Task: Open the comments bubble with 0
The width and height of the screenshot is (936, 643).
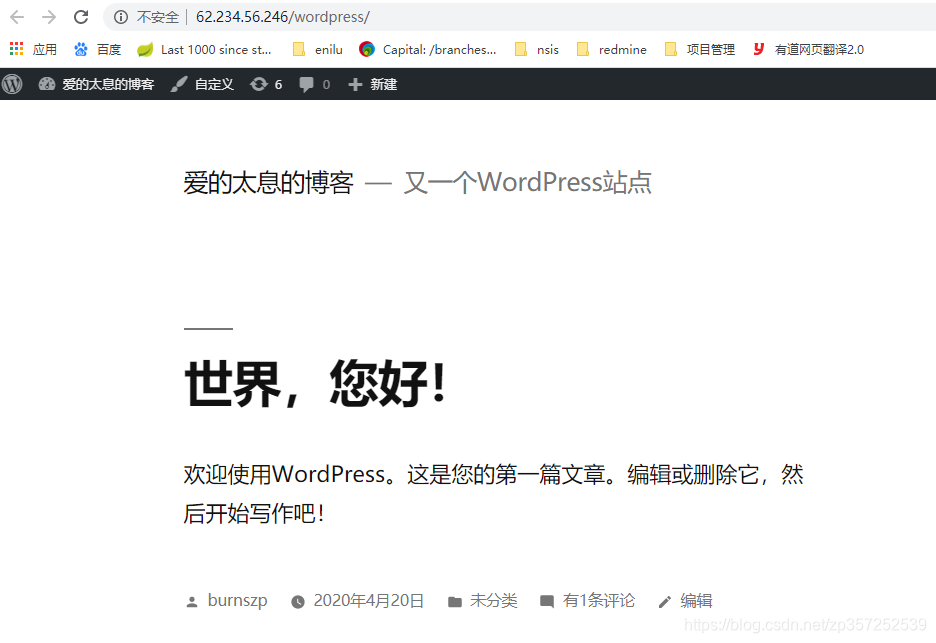Action: point(314,84)
